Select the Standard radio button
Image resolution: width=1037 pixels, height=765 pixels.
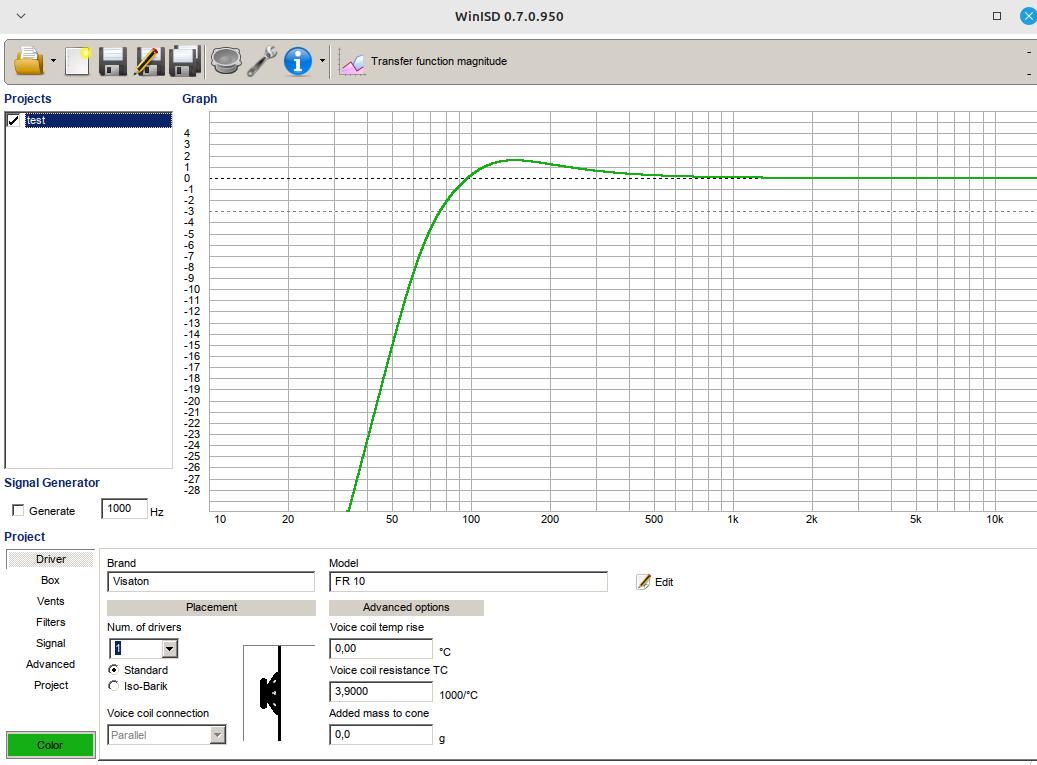pos(113,670)
